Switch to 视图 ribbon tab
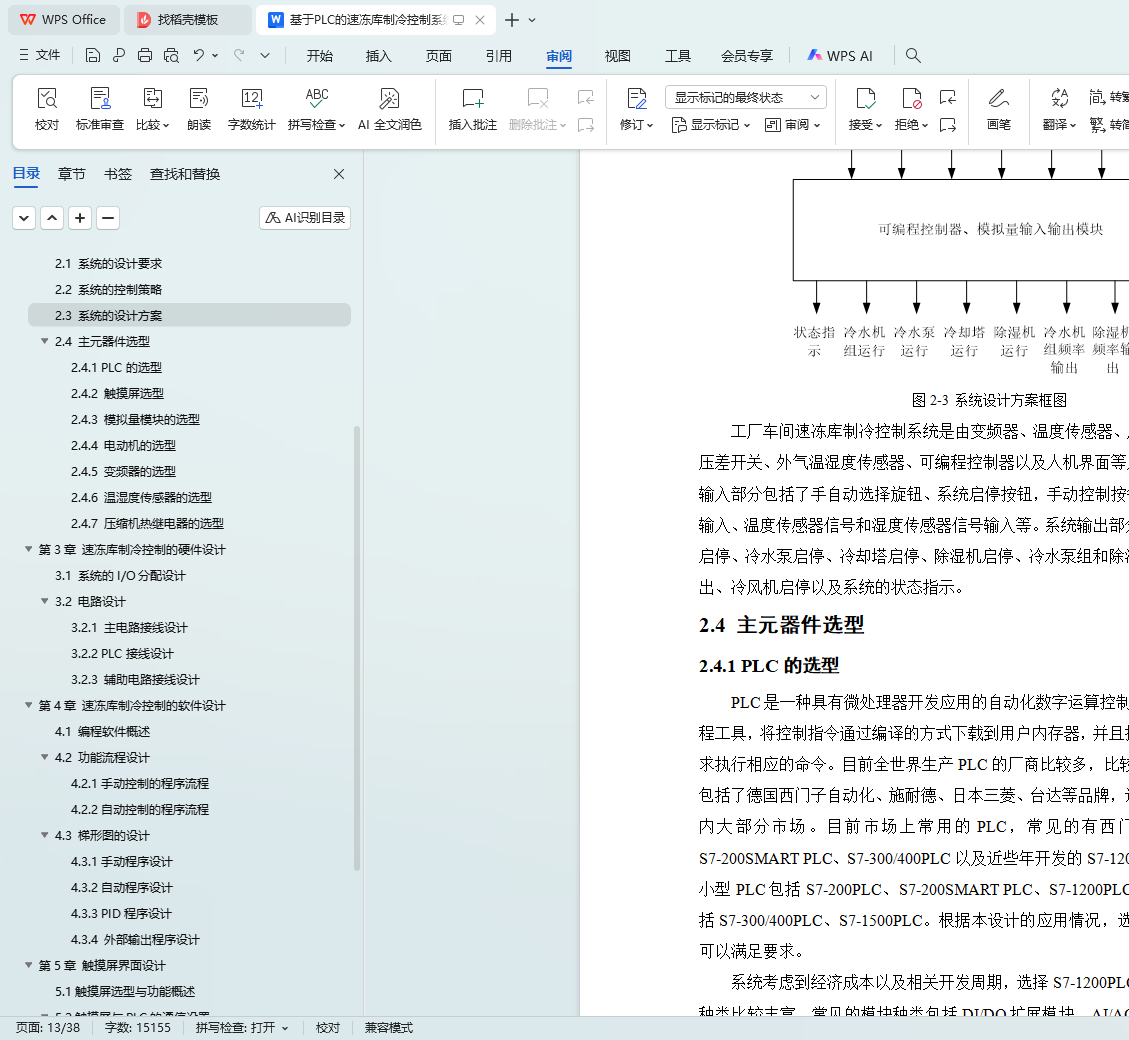Viewport: 1129px width, 1040px height. pyautogui.click(x=618, y=55)
